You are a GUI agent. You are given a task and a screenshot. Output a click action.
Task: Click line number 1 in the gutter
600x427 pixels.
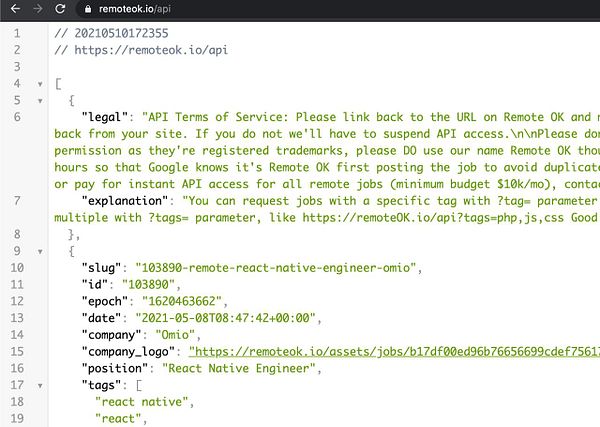point(17,33)
